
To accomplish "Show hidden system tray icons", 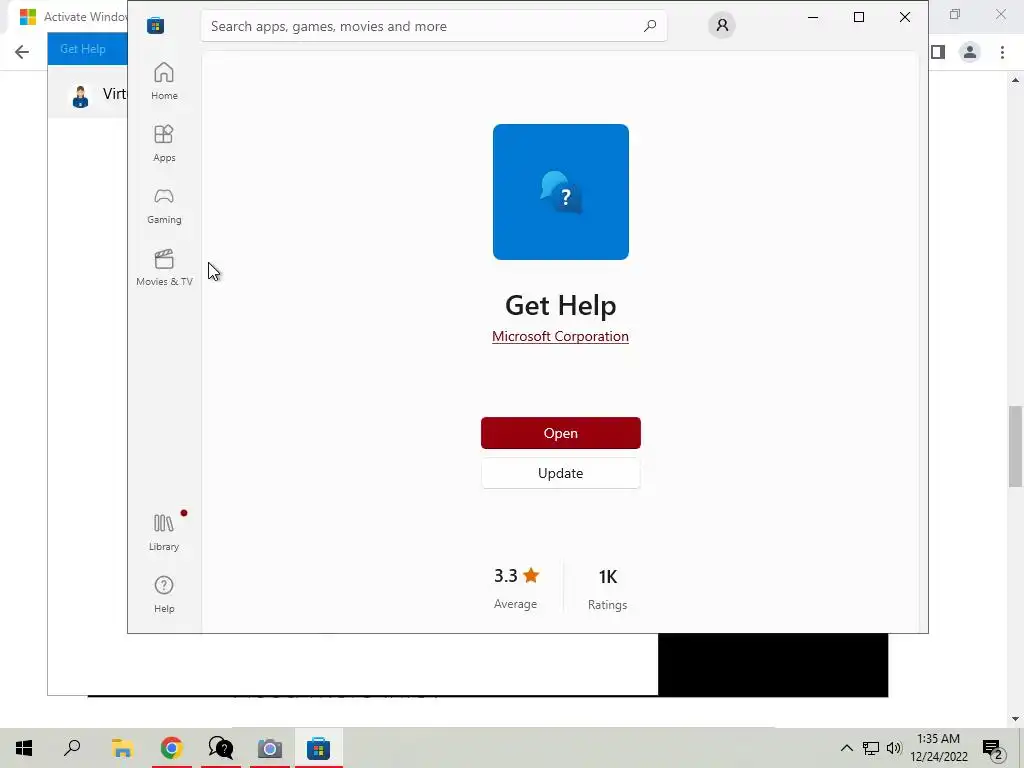I will pyautogui.click(x=846, y=748).
